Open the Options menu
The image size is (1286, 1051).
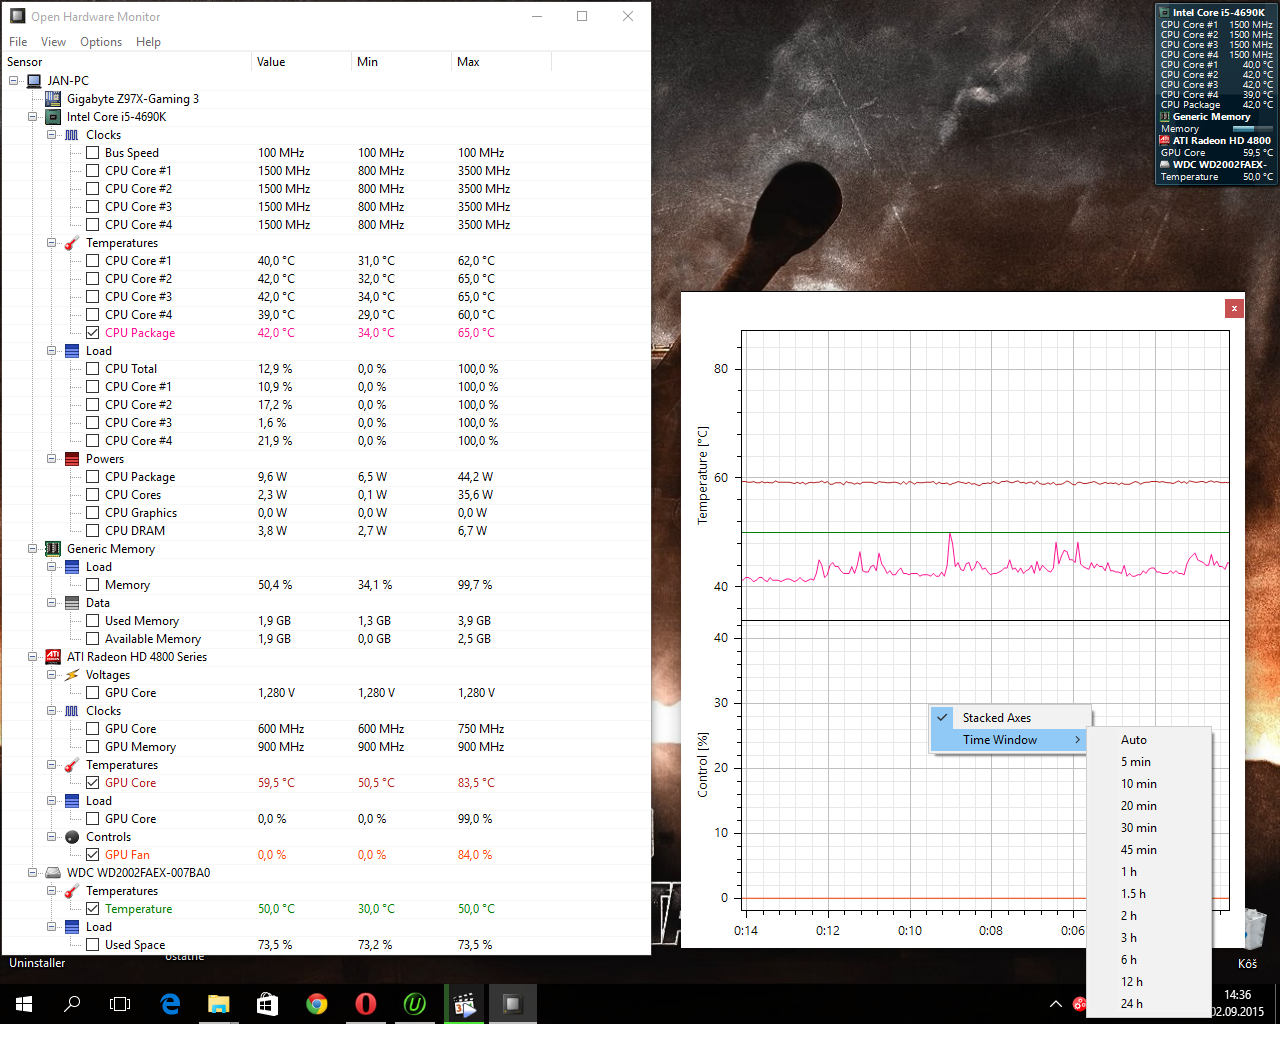point(101,42)
